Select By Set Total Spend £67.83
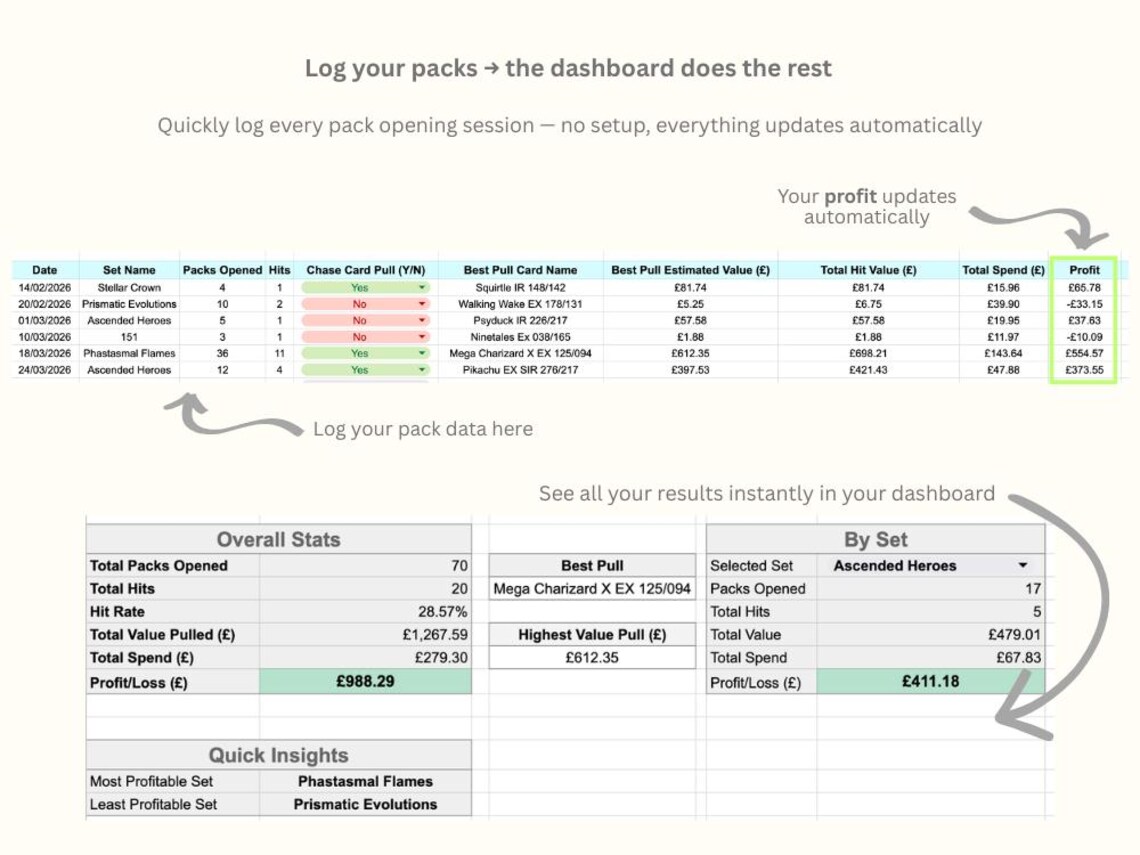 (931, 657)
